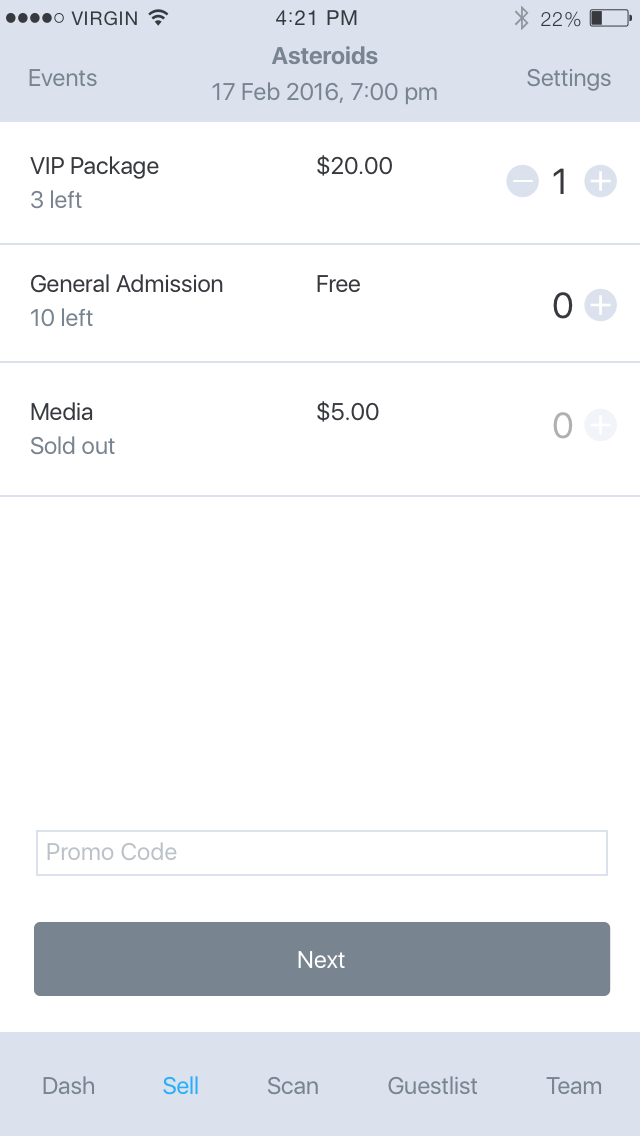Select the currently active Sell tab
The height and width of the screenshot is (1136, 640).
tap(180, 1086)
